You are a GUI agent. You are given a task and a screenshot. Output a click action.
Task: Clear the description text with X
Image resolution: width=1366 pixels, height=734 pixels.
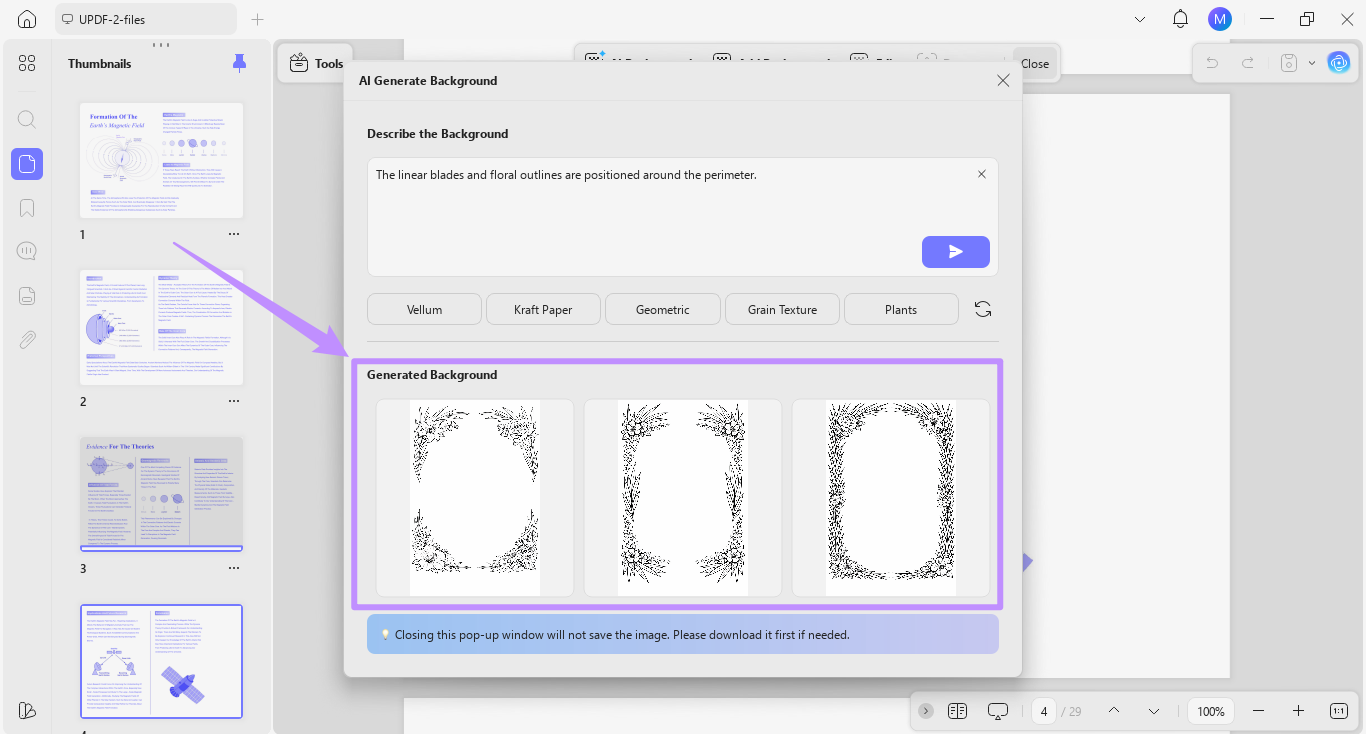point(981,174)
